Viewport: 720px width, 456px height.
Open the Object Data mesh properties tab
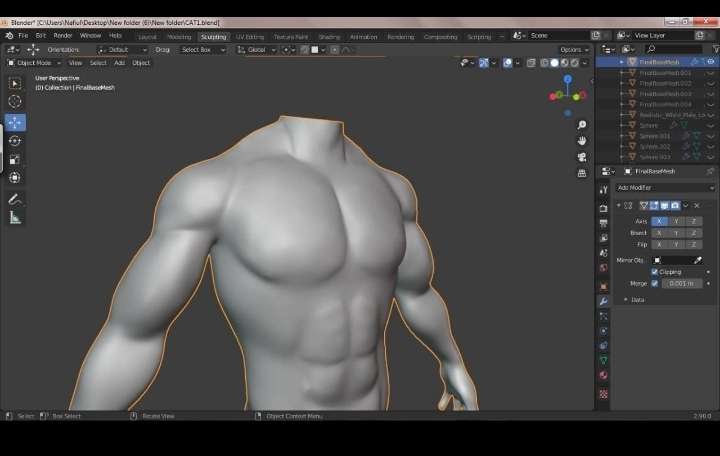point(604,360)
